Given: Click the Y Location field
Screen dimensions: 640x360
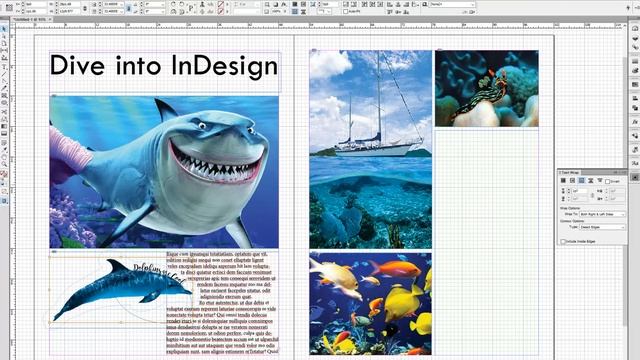Looking at the screenshot, I should click(36, 11).
